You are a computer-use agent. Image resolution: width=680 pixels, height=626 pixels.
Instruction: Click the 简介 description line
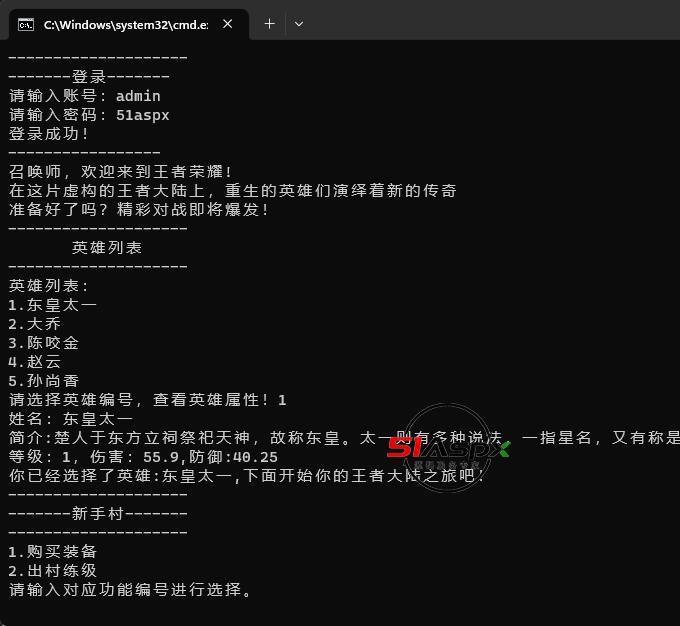click(344, 438)
